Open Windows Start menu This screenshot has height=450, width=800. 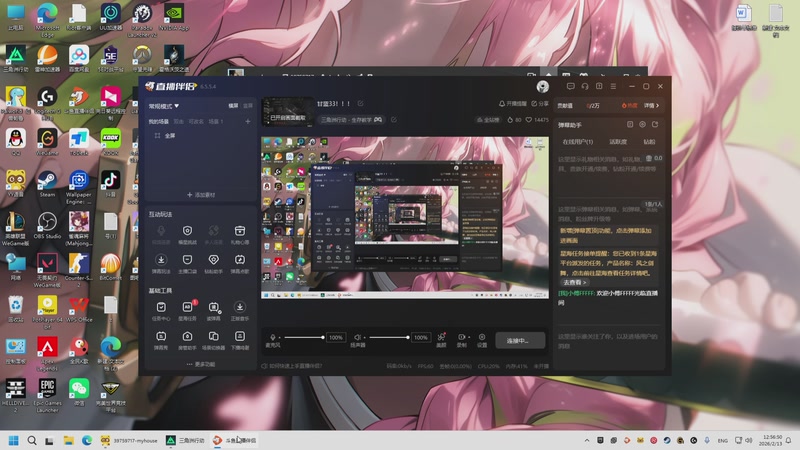pyautogui.click(x=14, y=440)
